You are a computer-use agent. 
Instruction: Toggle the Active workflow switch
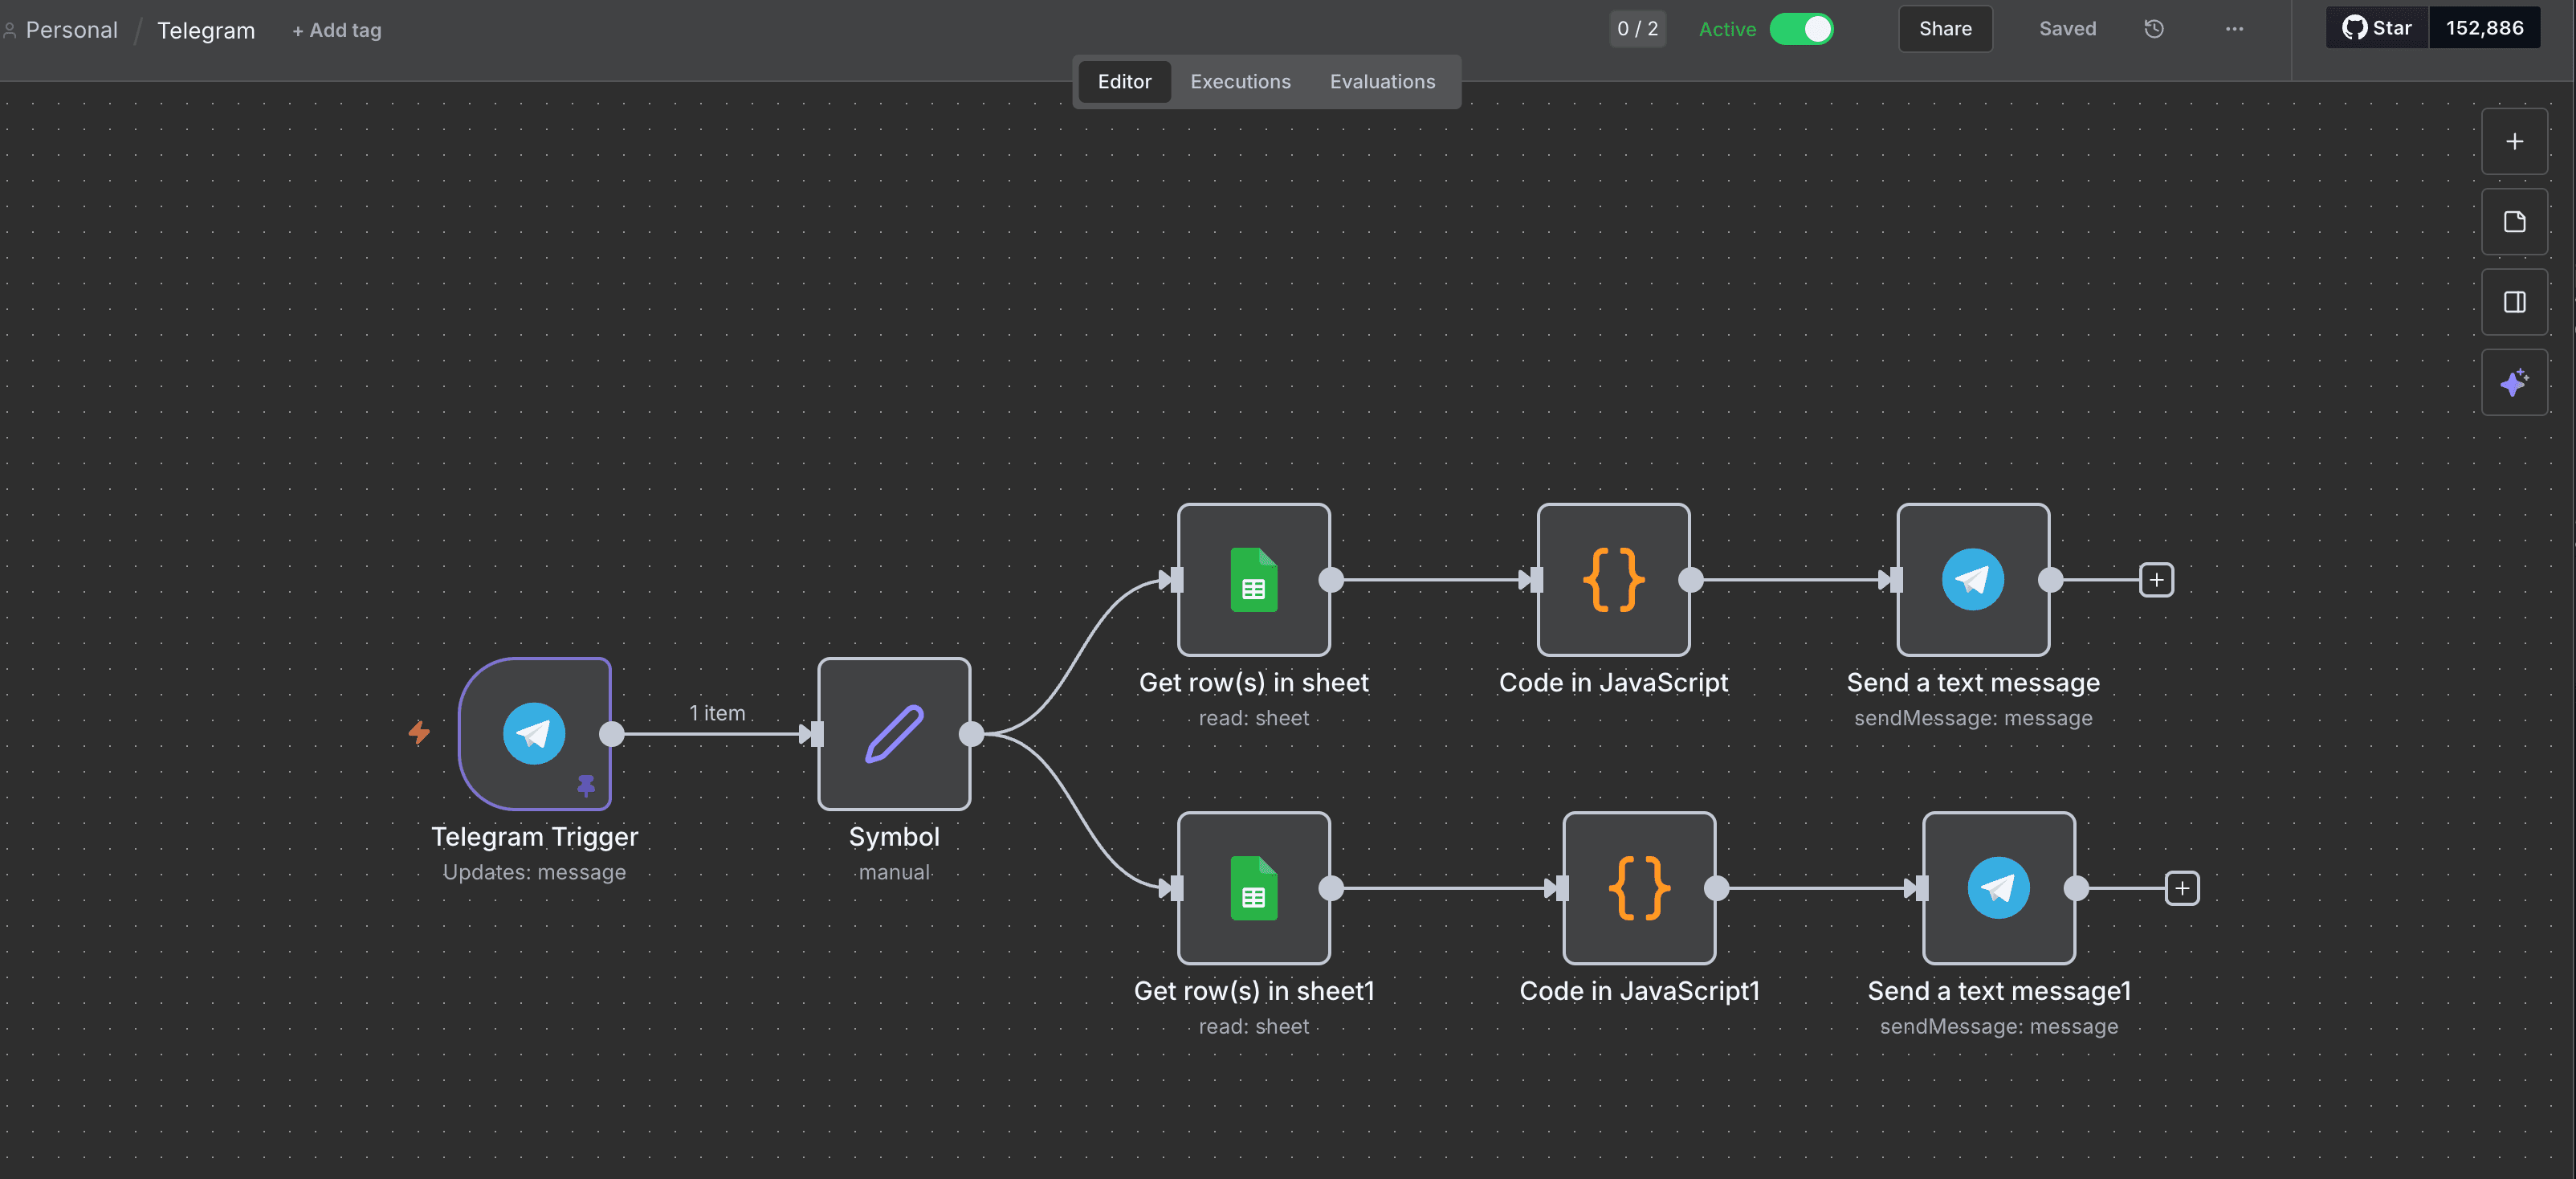coord(1801,29)
